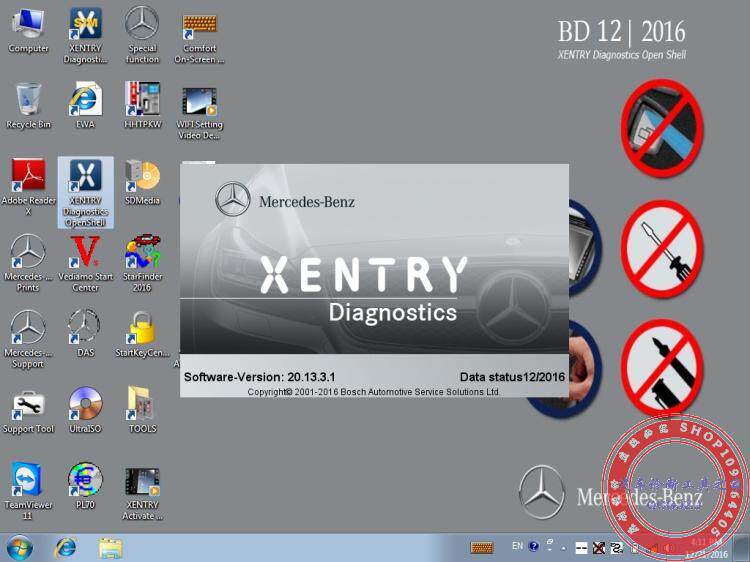Open Windows Explorer from the taskbar
750x562 pixels.
coord(110,548)
